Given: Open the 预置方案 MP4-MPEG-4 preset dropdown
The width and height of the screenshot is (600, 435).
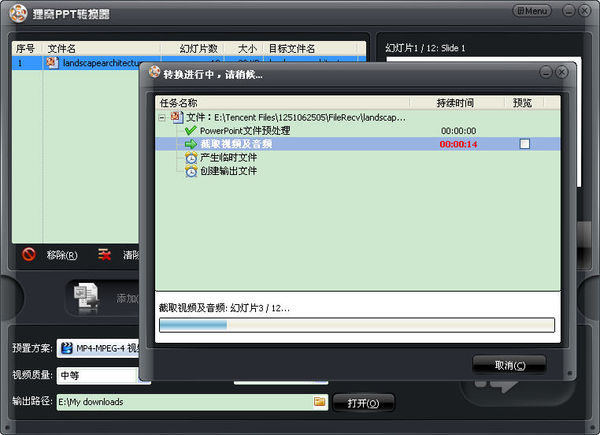Looking at the screenshot, I should [99, 348].
